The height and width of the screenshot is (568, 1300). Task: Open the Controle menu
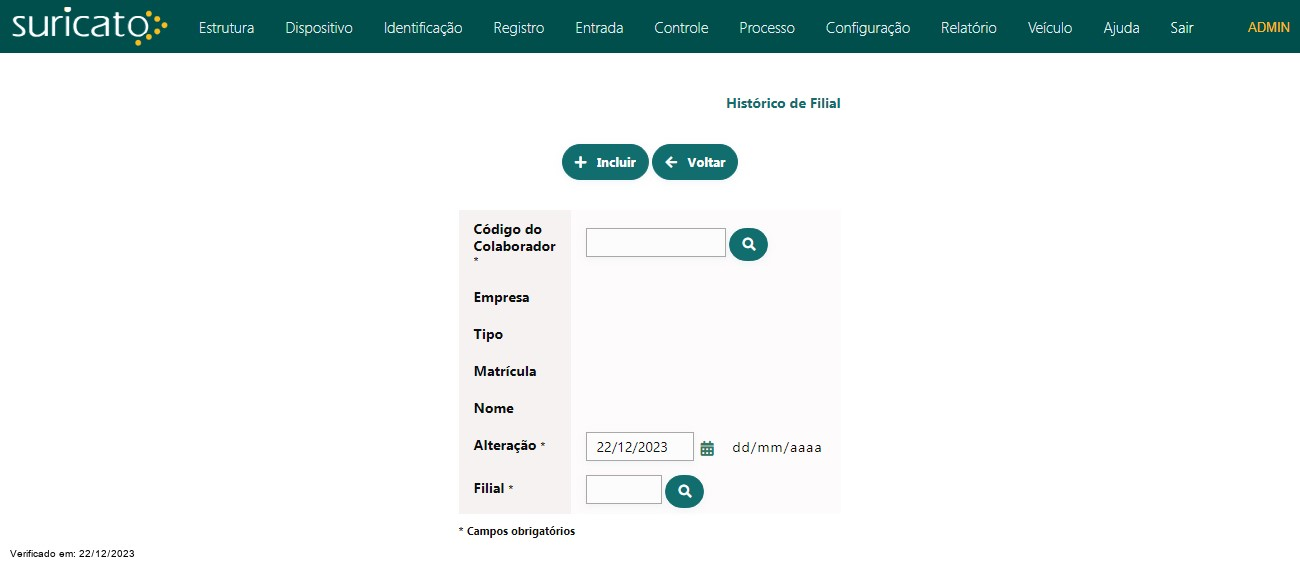(x=681, y=28)
